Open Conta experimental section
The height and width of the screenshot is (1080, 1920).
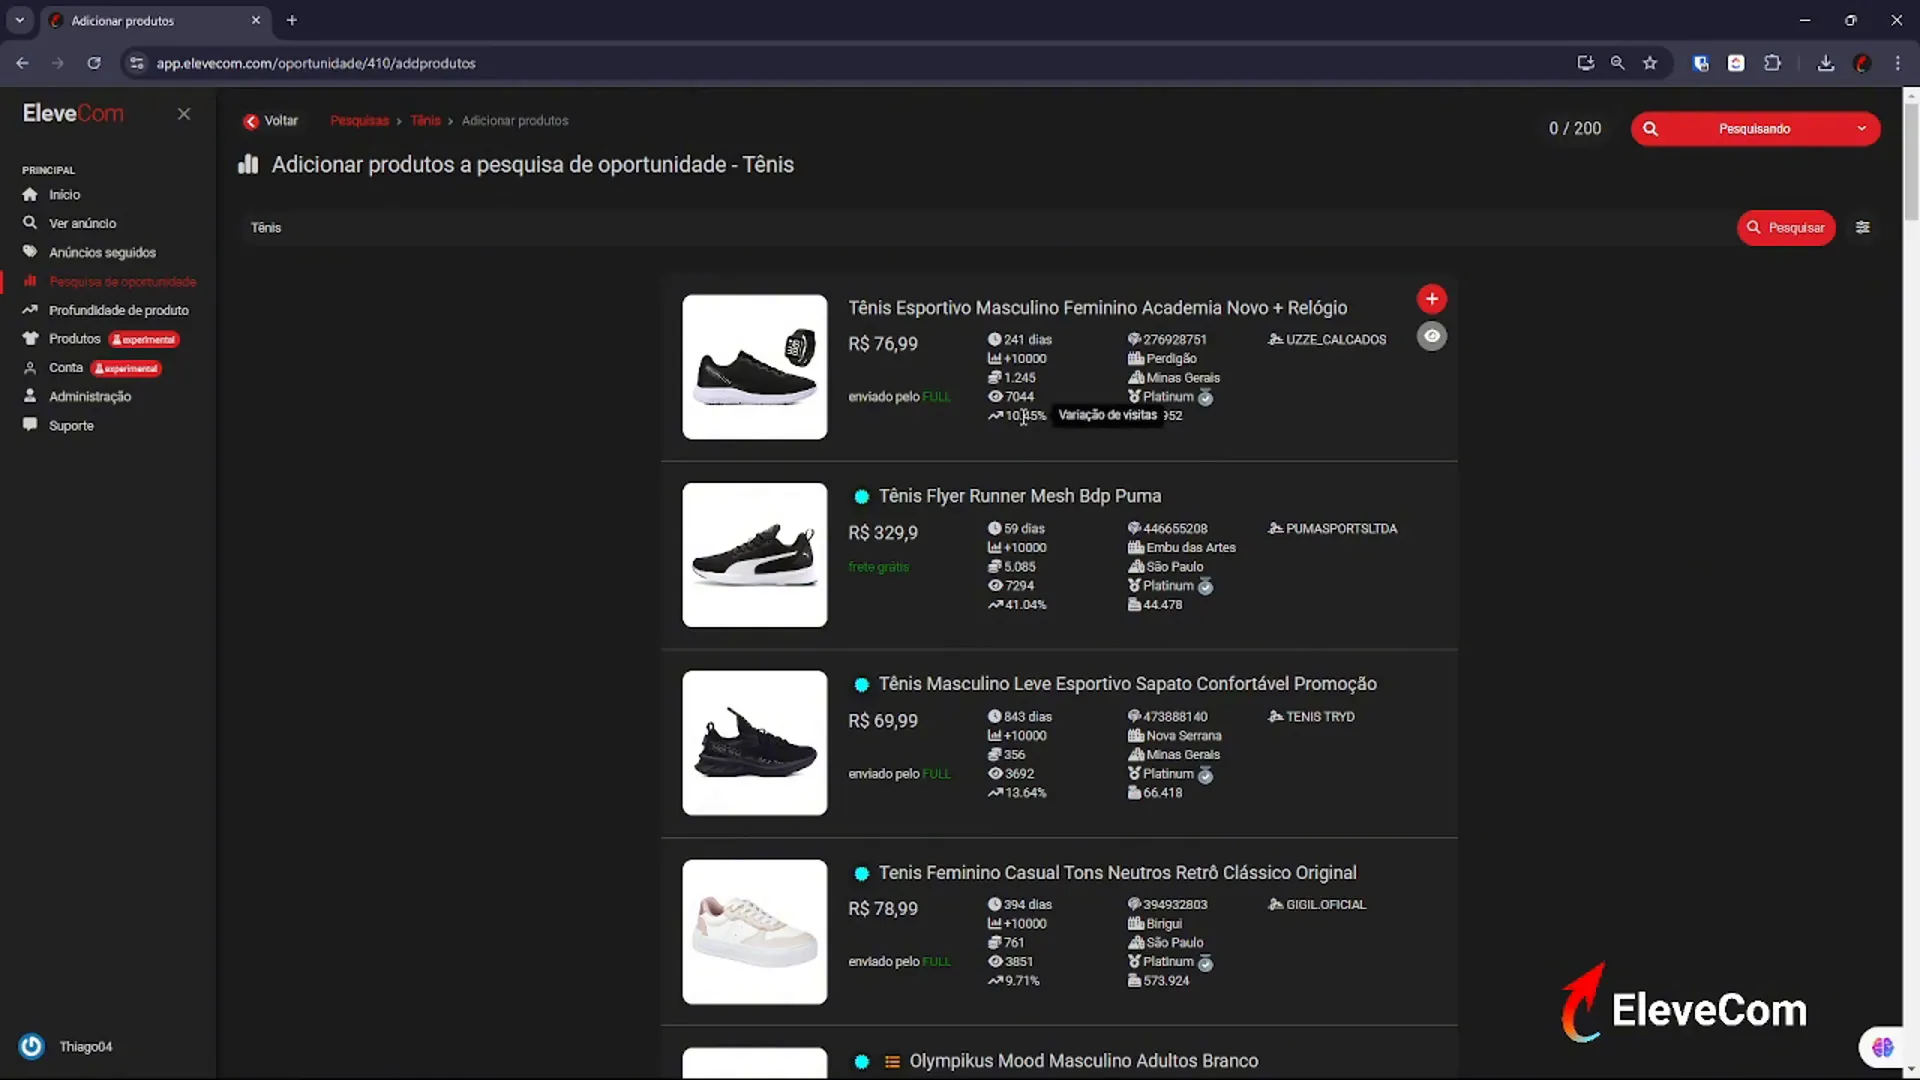pos(92,368)
